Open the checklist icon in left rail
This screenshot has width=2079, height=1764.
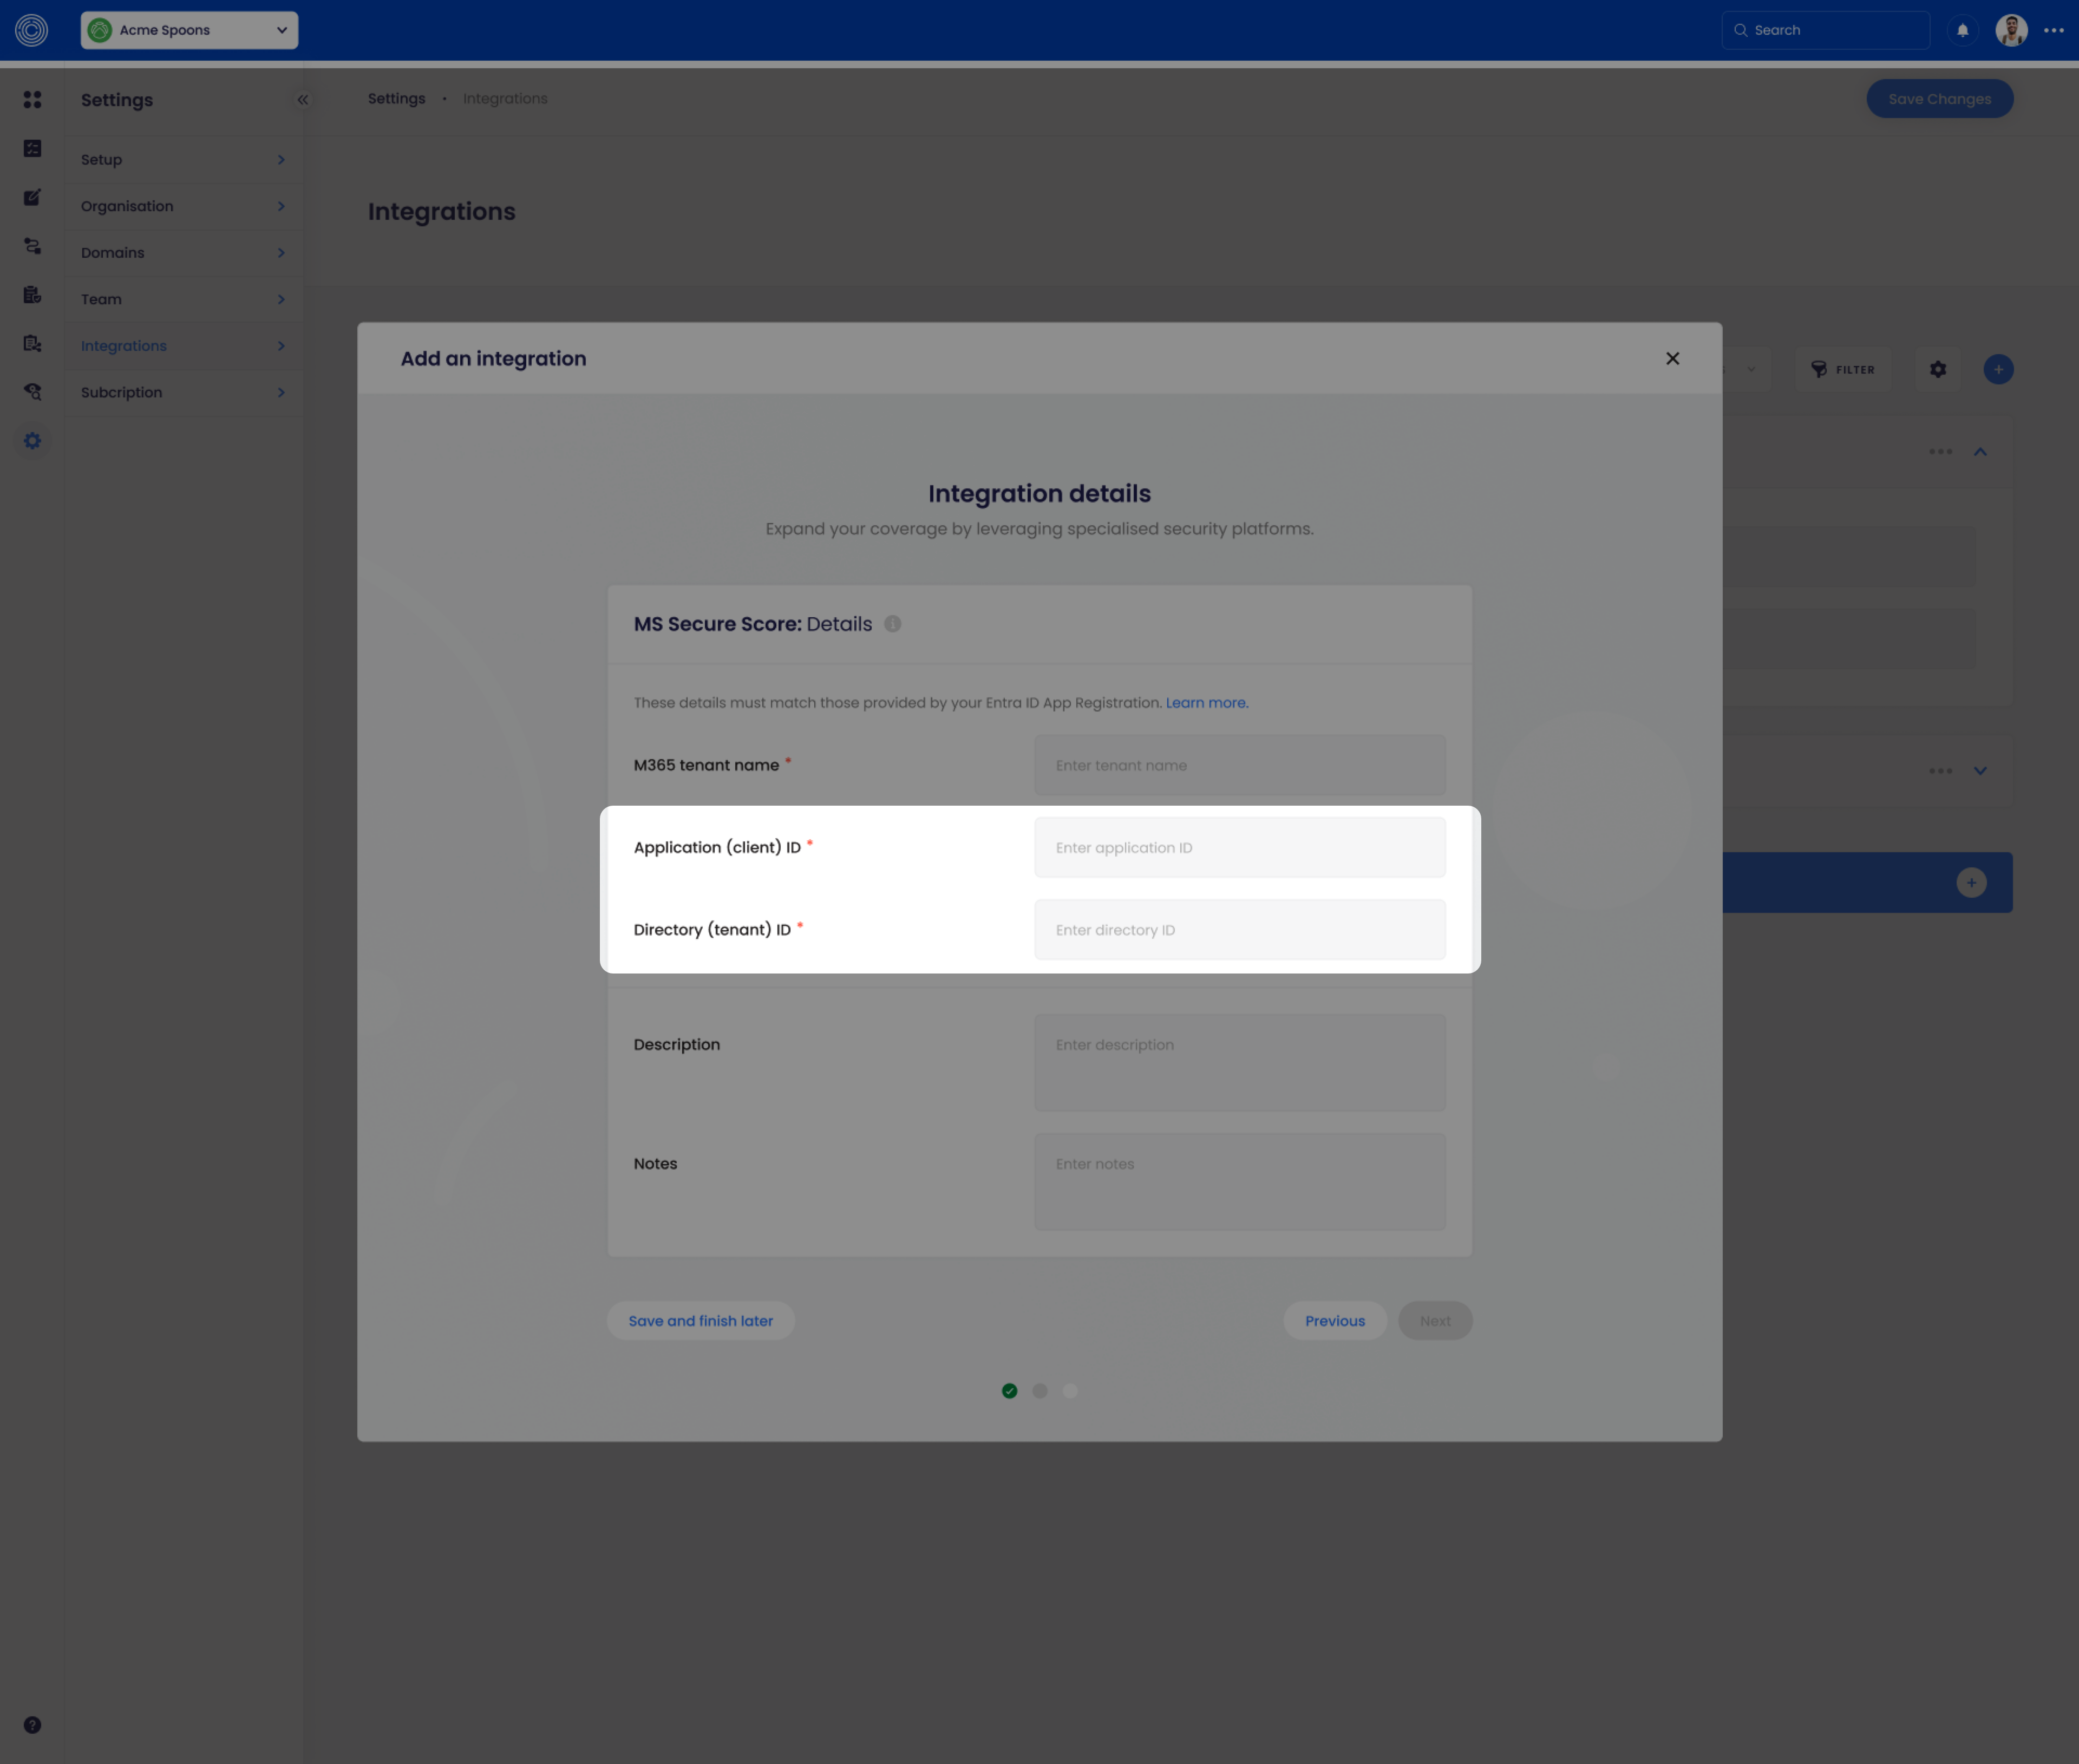[33, 148]
